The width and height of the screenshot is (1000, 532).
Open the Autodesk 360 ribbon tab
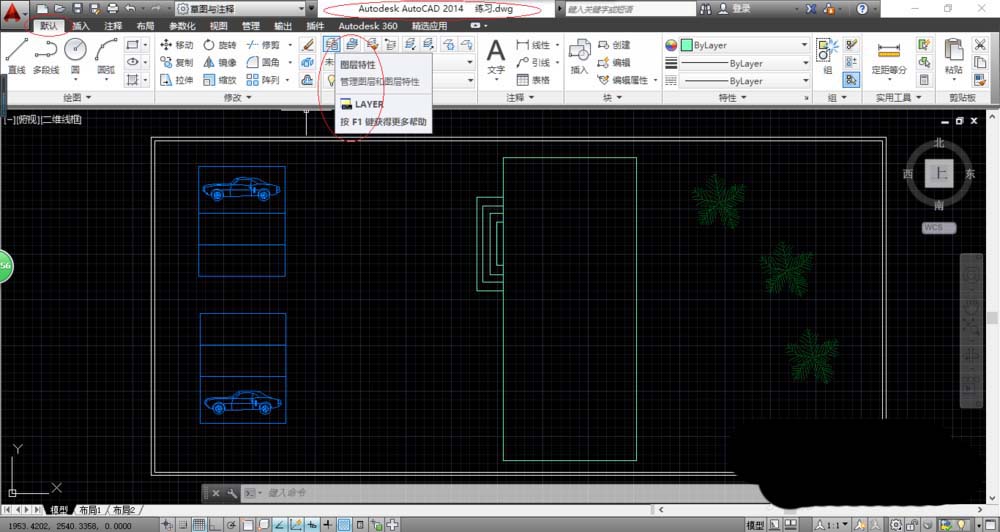tap(368, 26)
